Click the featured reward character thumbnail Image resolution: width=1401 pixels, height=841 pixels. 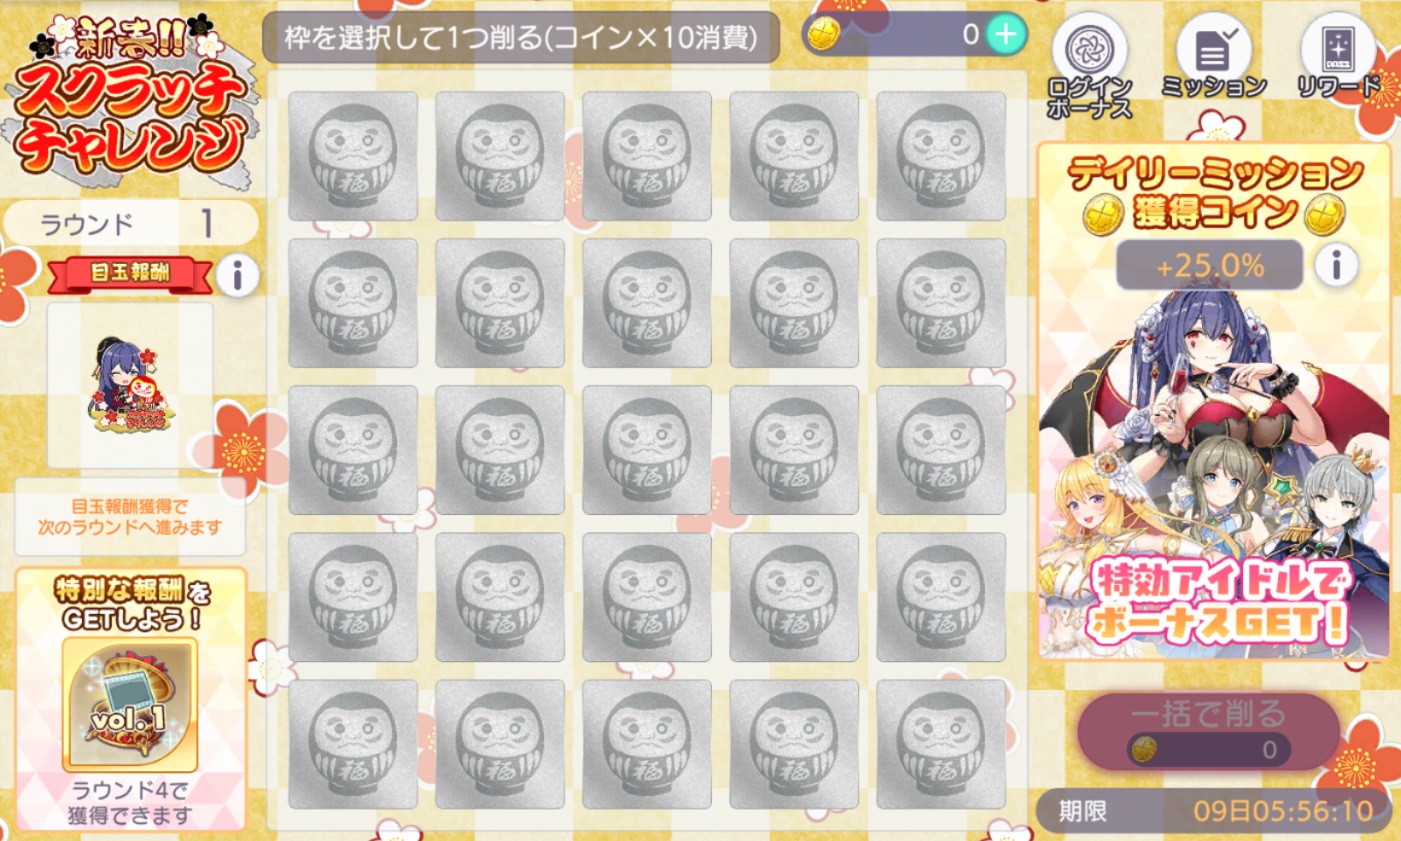pos(130,385)
